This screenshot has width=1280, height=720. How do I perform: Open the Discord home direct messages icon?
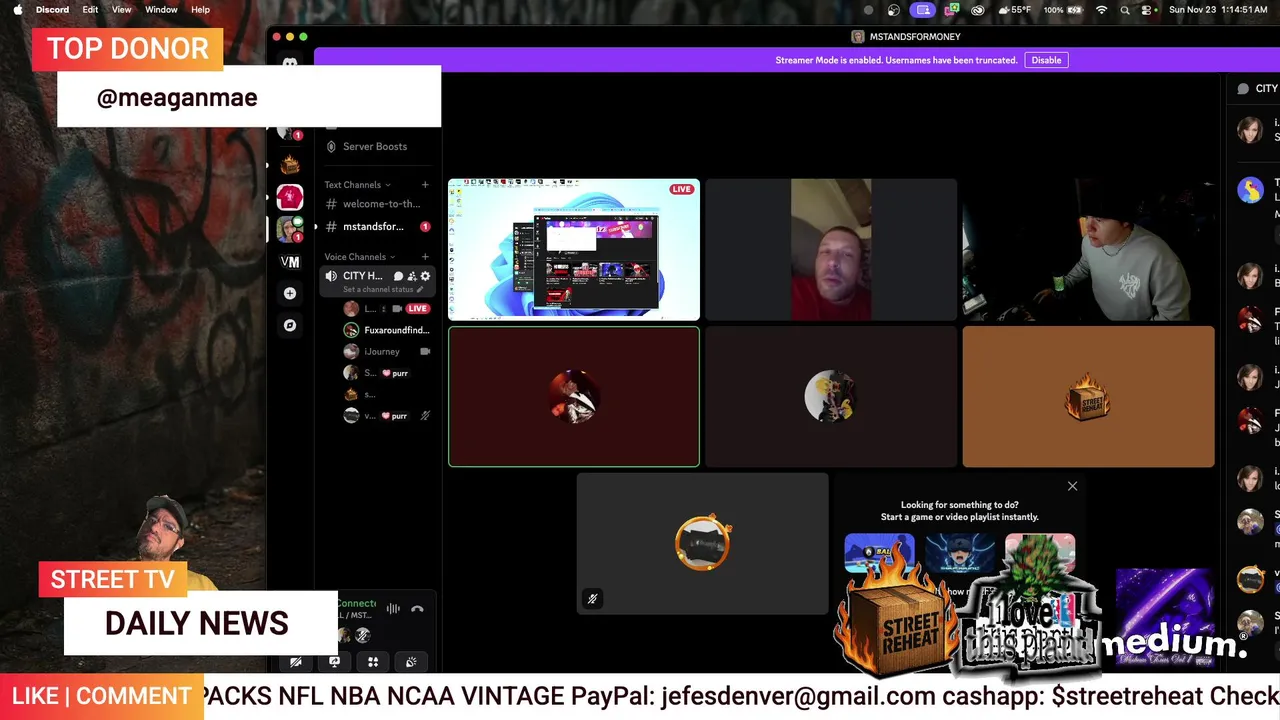point(290,64)
